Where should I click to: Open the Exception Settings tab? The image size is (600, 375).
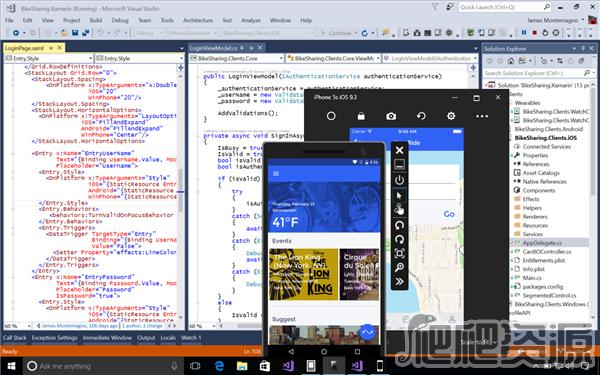click(54, 338)
